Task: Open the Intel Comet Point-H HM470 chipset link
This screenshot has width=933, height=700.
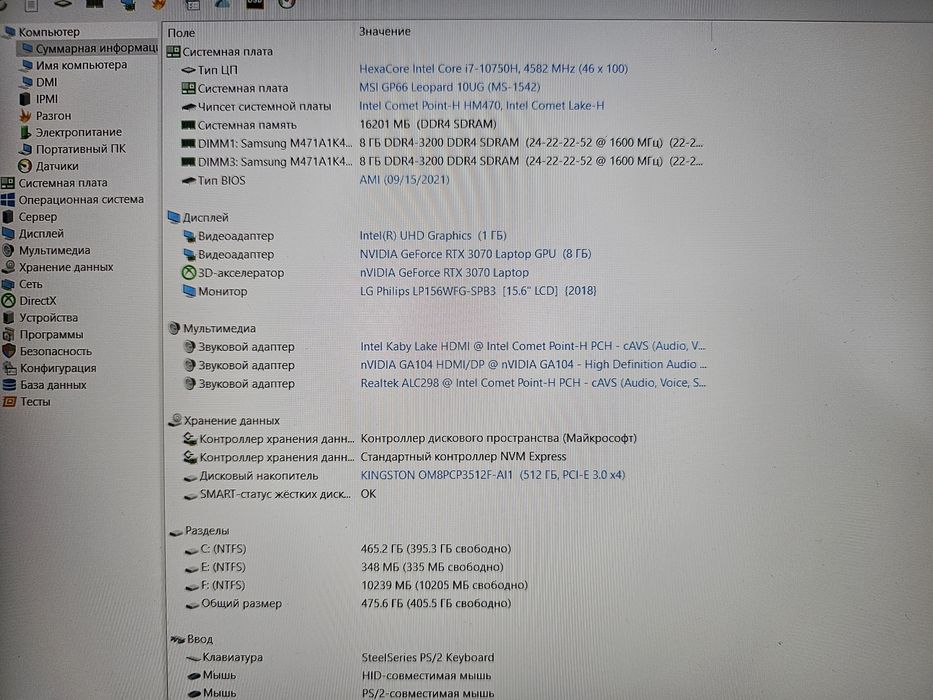Action: pyautogui.click(x=481, y=106)
